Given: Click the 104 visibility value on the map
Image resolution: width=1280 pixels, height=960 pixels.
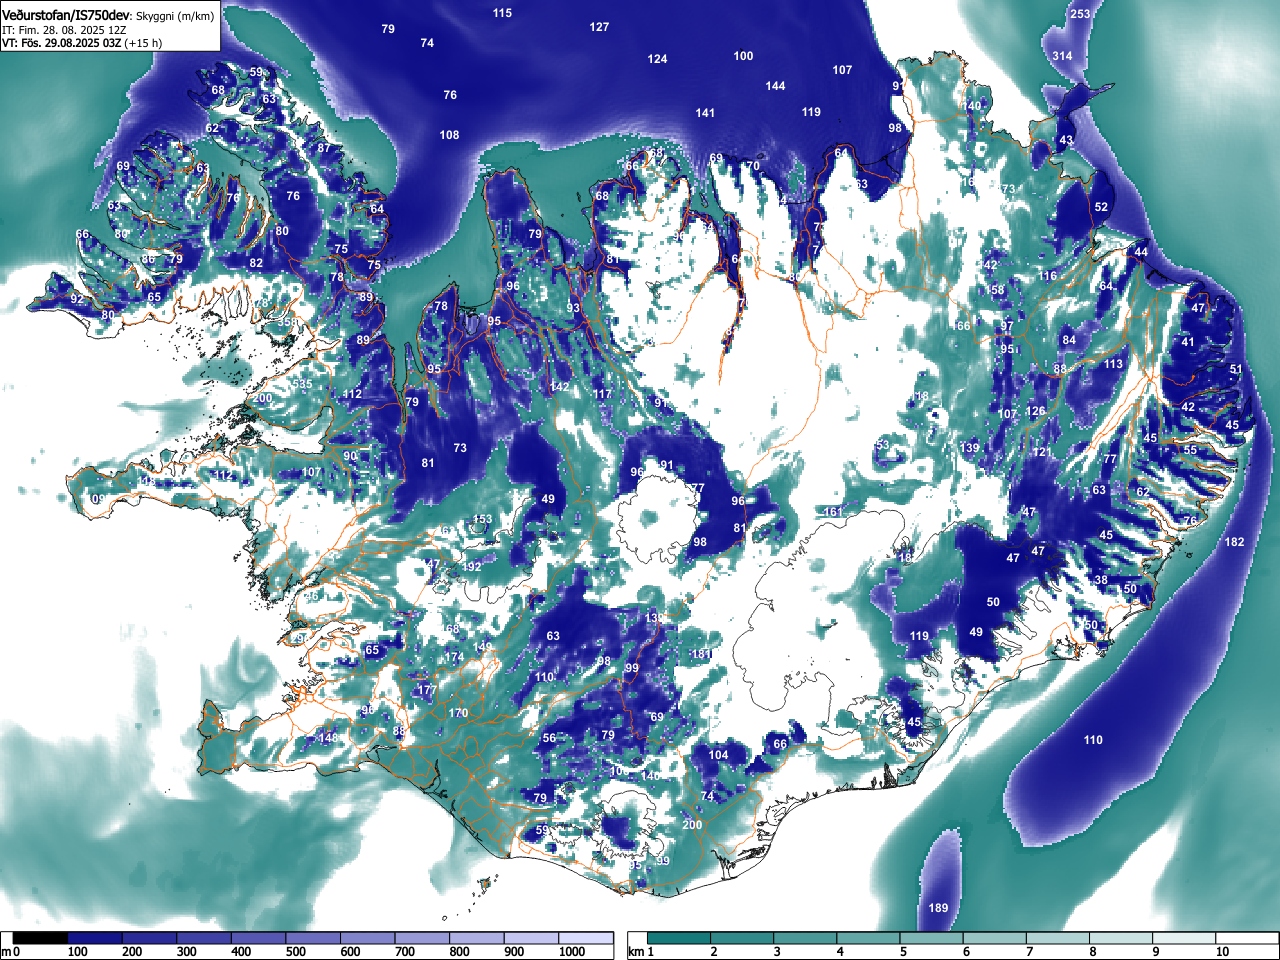Looking at the screenshot, I should click(x=718, y=755).
